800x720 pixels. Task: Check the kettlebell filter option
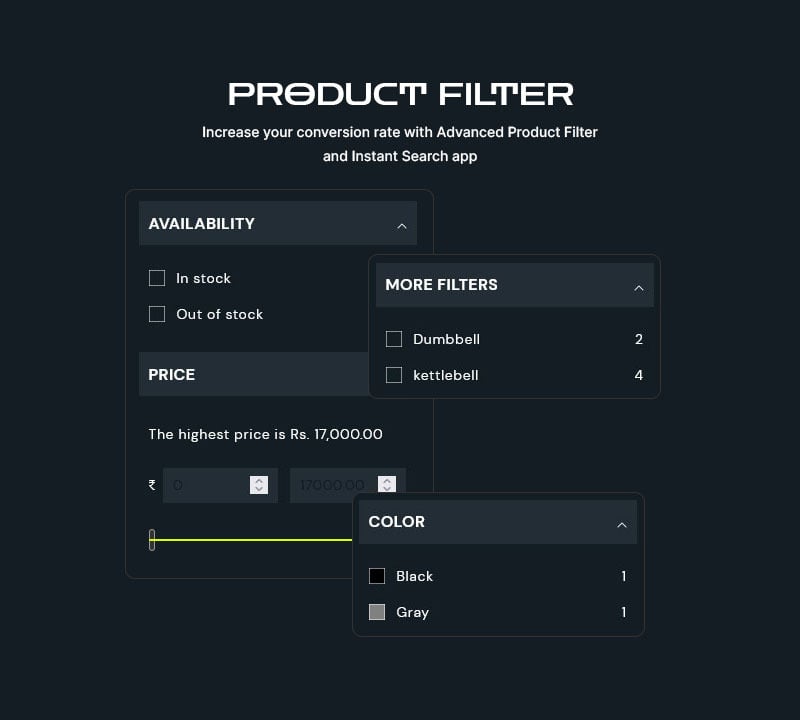pos(394,375)
